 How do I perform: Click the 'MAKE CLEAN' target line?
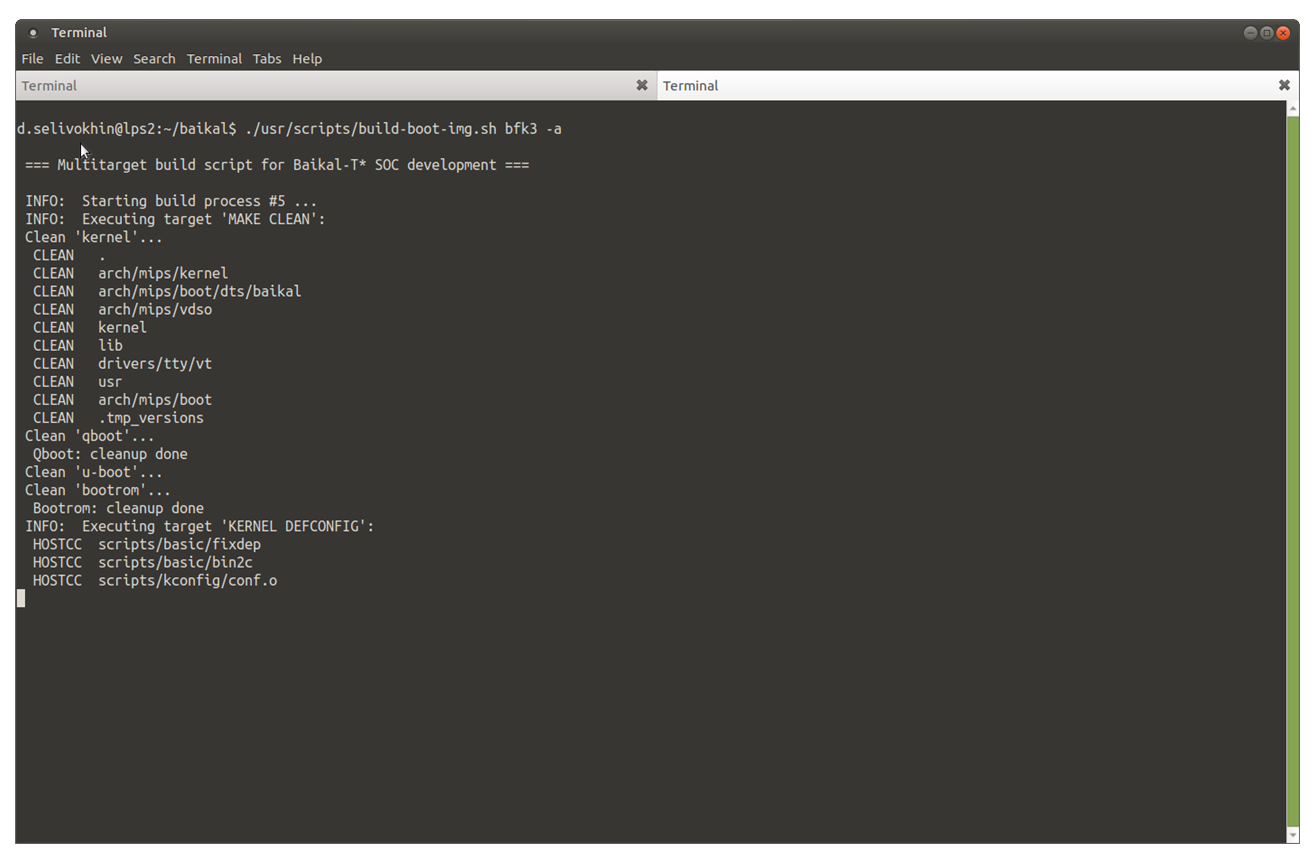click(175, 219)
